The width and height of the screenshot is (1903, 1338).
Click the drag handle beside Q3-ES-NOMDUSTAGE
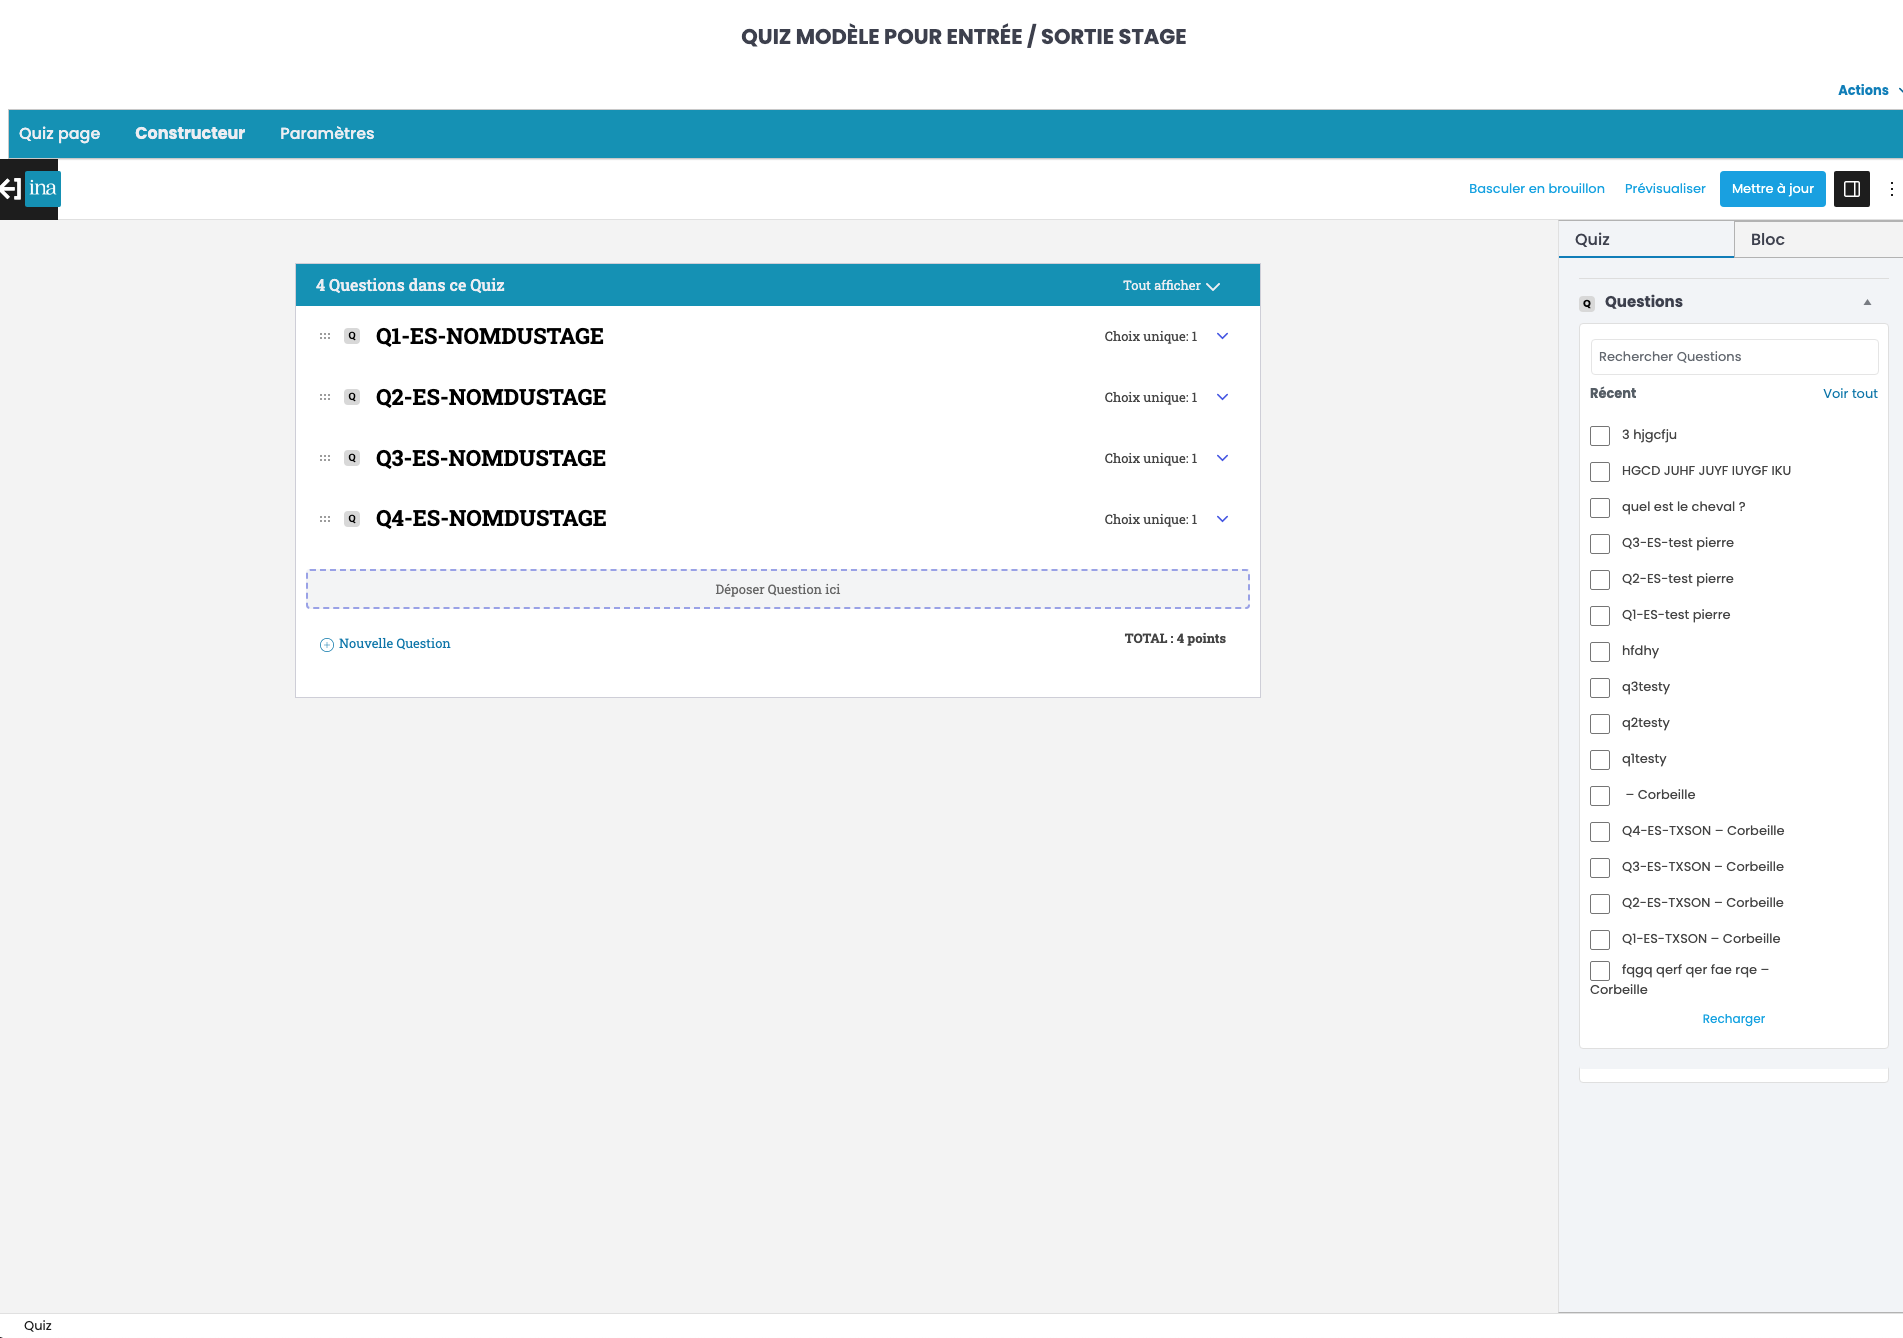coord(325,459)
